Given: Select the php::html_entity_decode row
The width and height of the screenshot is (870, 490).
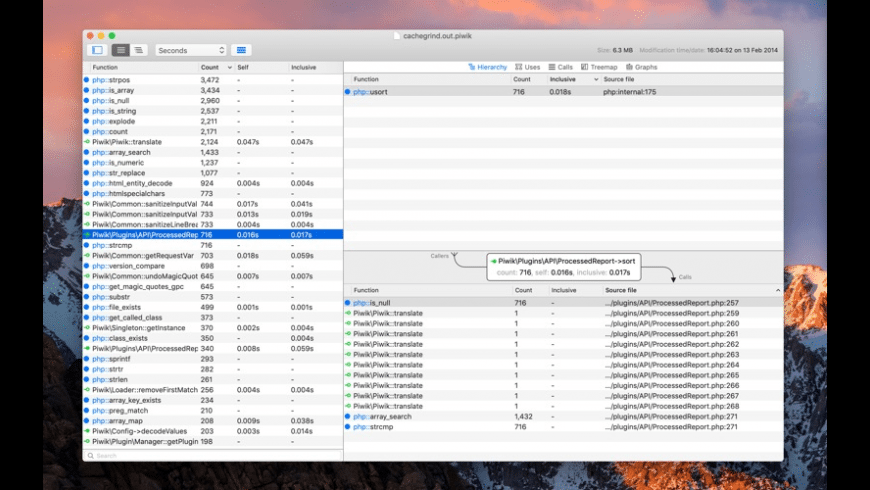Looking at the screenshot, I should coord(213,183).
